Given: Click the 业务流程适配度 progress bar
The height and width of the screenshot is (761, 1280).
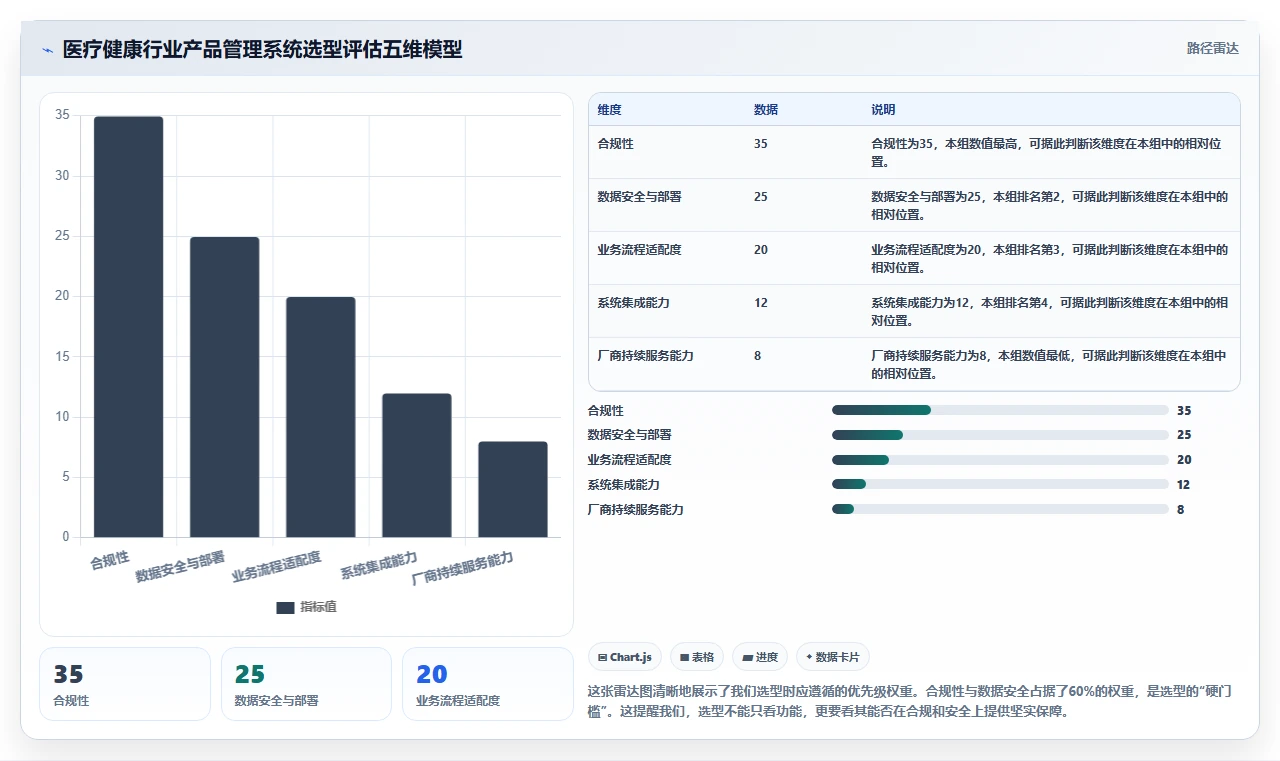Looking at the screenshot, I should (x=1000, y=460).
